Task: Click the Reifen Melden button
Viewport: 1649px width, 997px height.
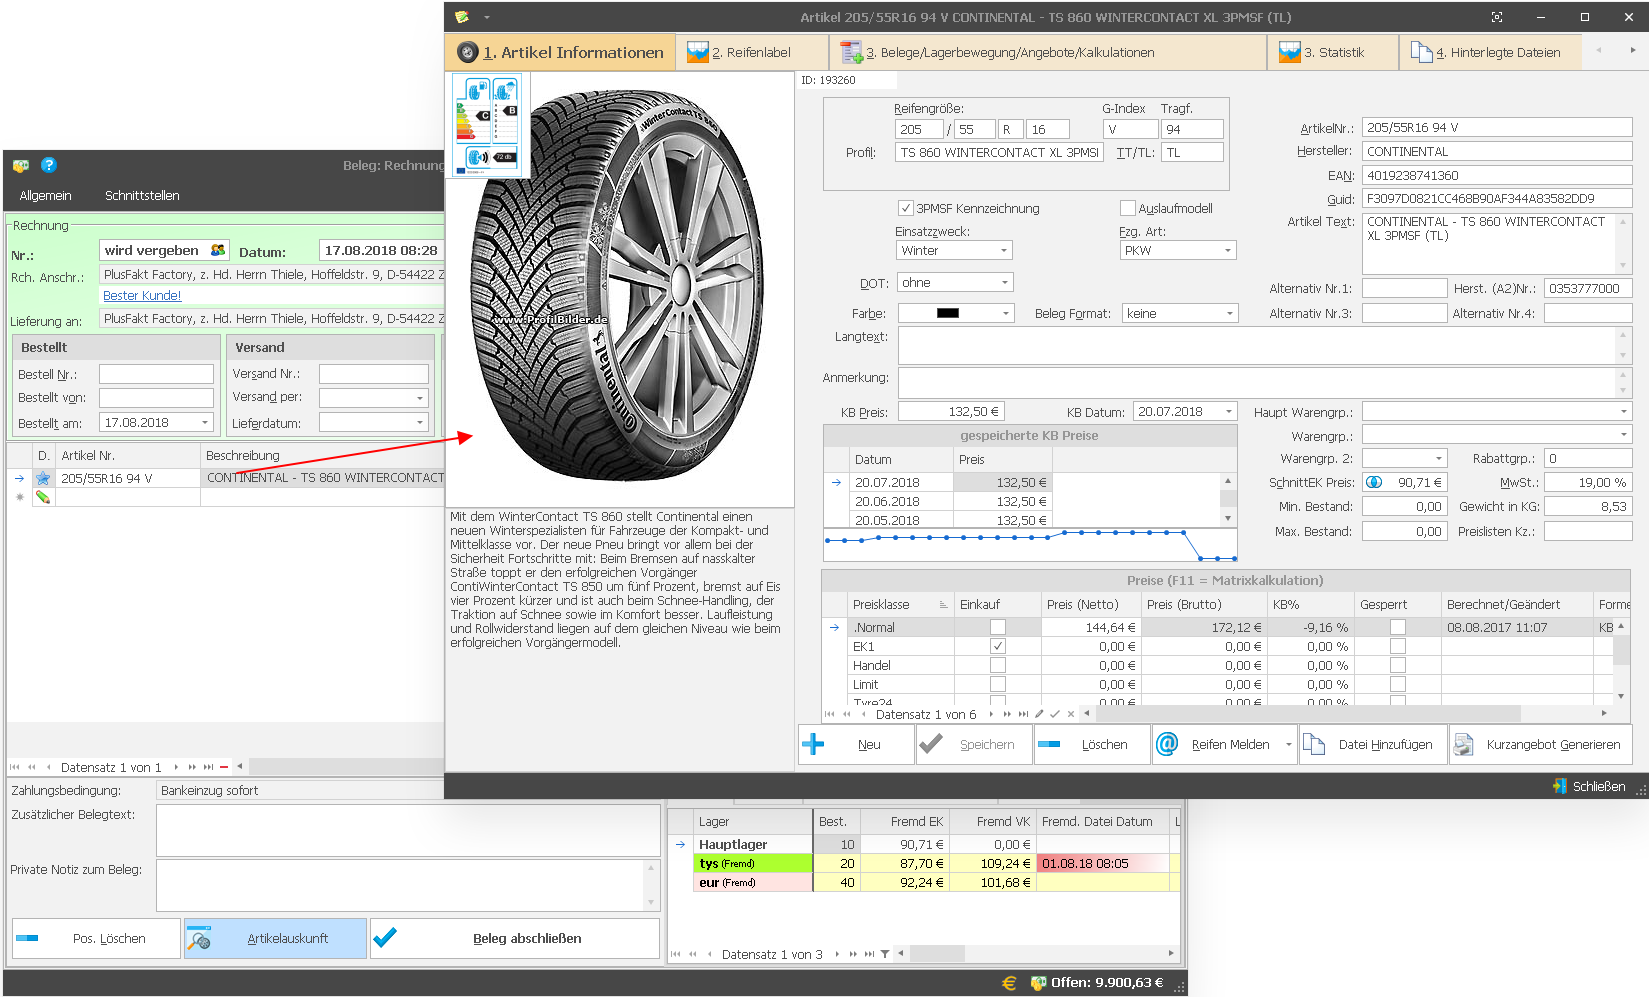Action: tap(1225, 744)
